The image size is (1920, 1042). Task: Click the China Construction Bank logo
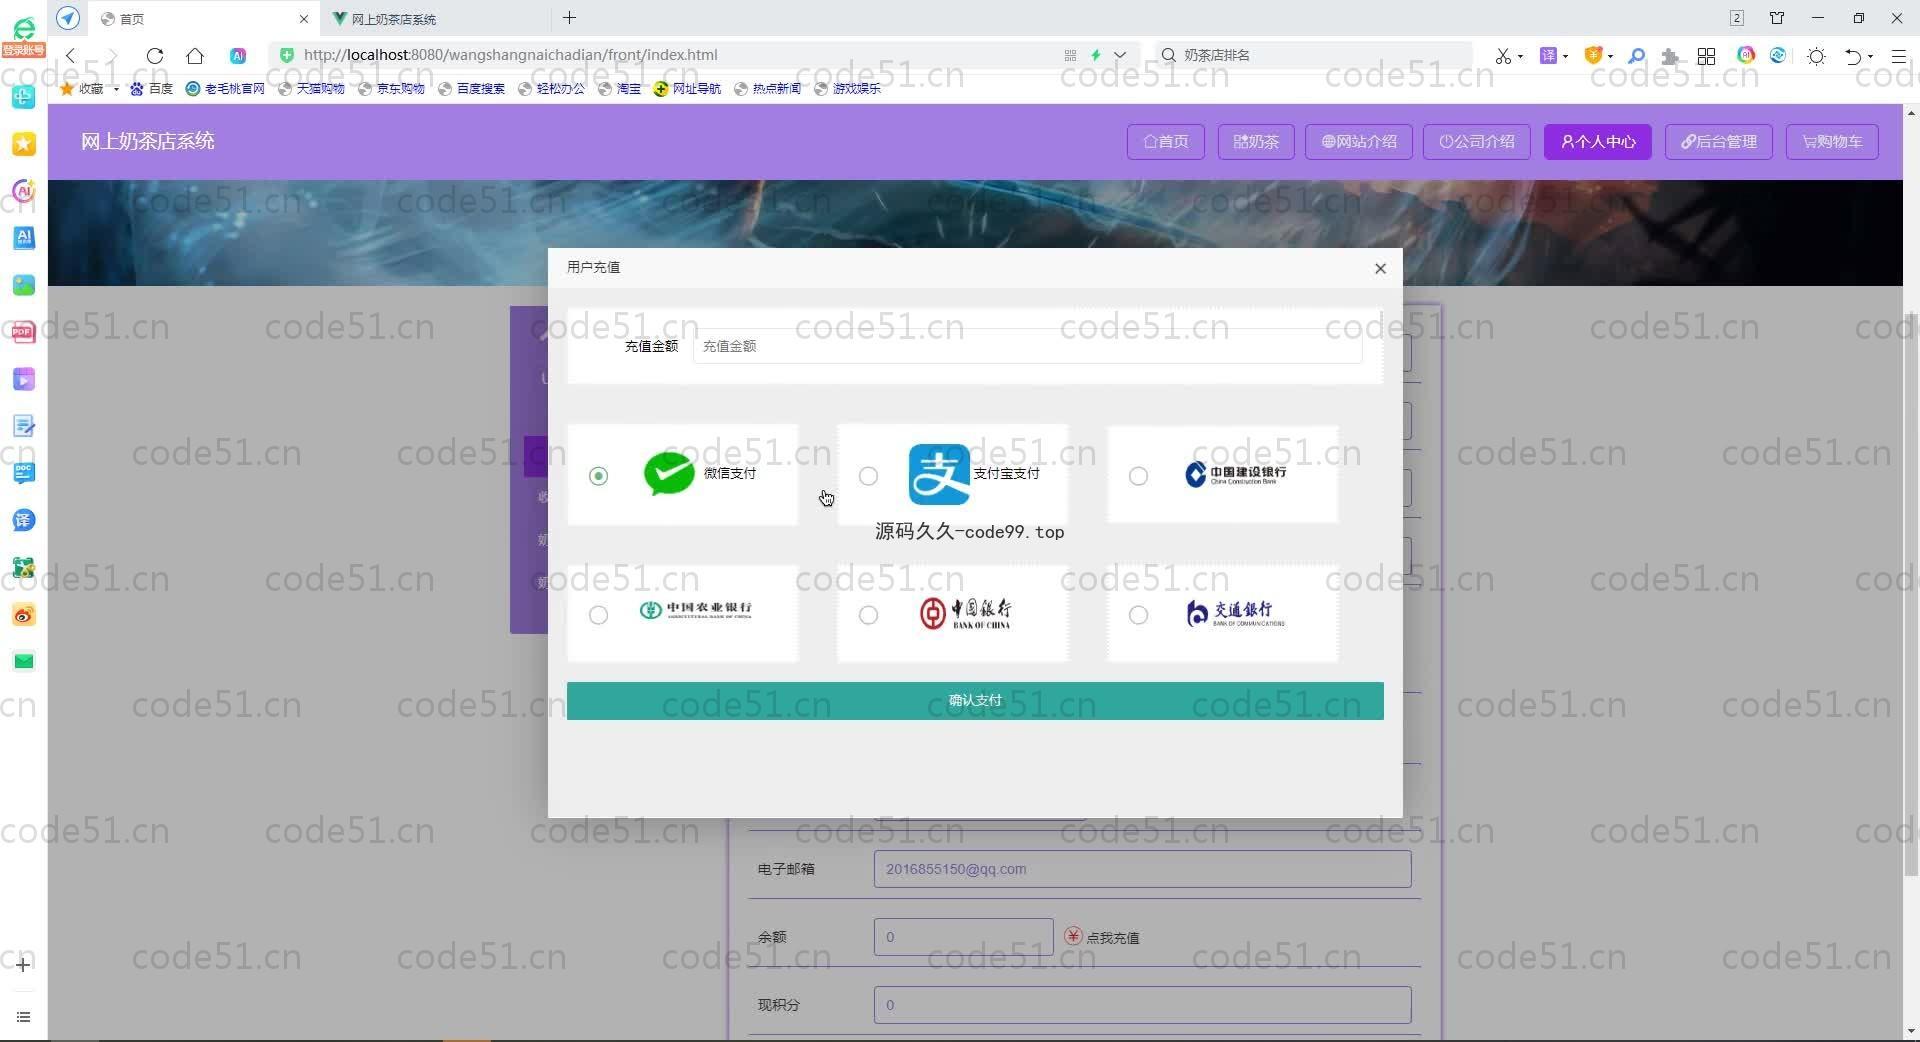tap(1236, 474)
